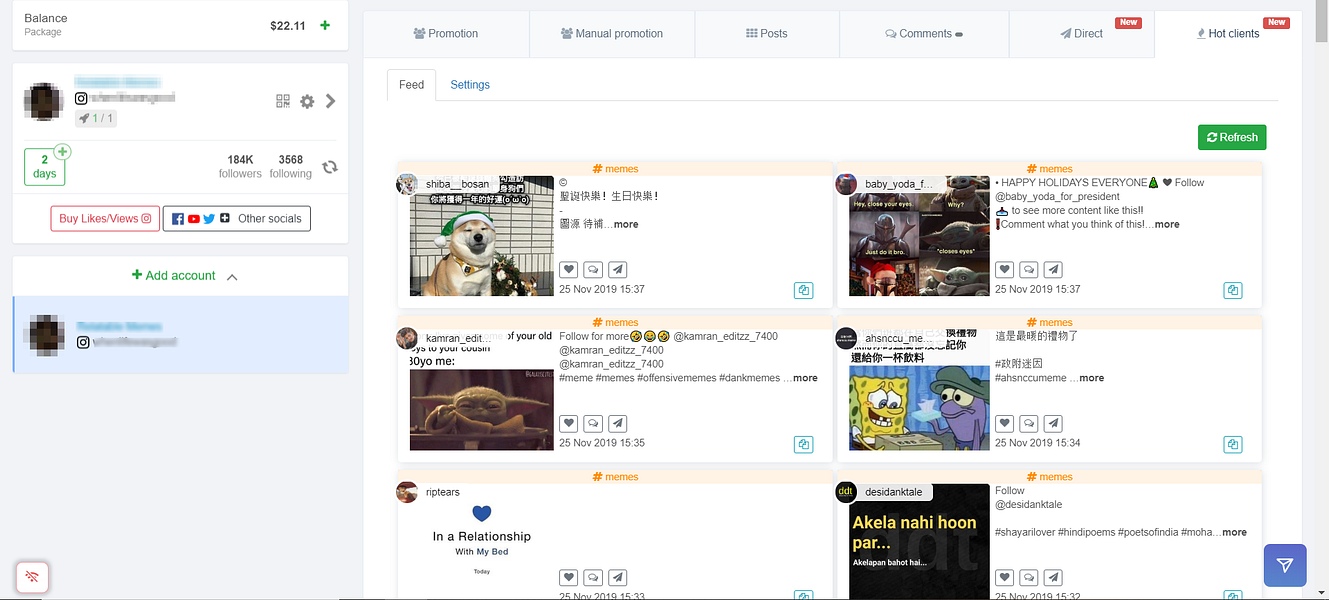Comment on the baby_yoda_f... post
Viewport: 1329px width, 600px height.
coord(1029,269)
